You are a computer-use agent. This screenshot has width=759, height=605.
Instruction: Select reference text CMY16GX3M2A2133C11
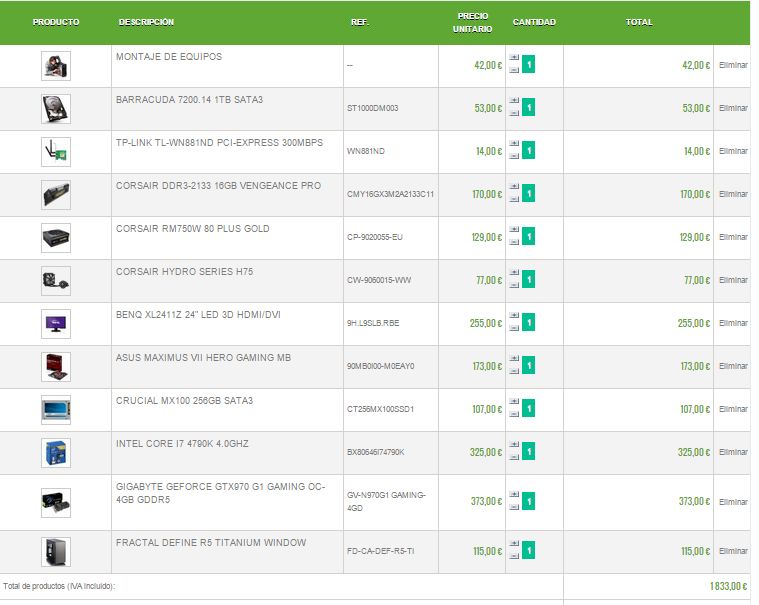tap(390, 194)
